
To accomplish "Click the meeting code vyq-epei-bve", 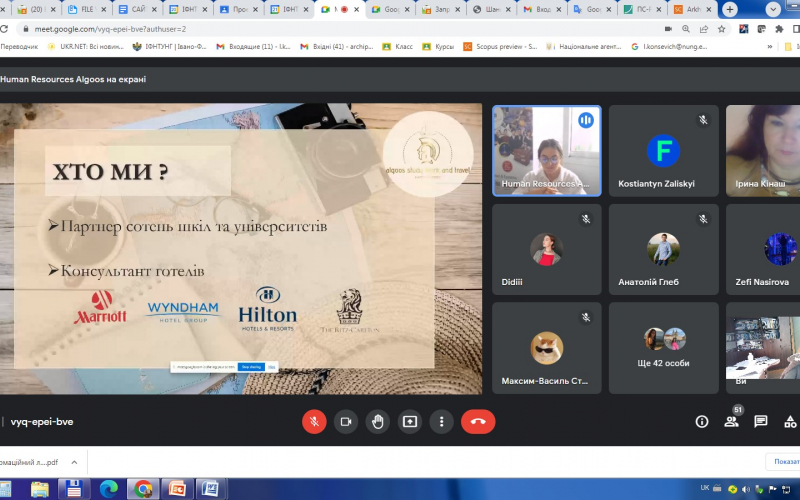I will coord(42,422).
